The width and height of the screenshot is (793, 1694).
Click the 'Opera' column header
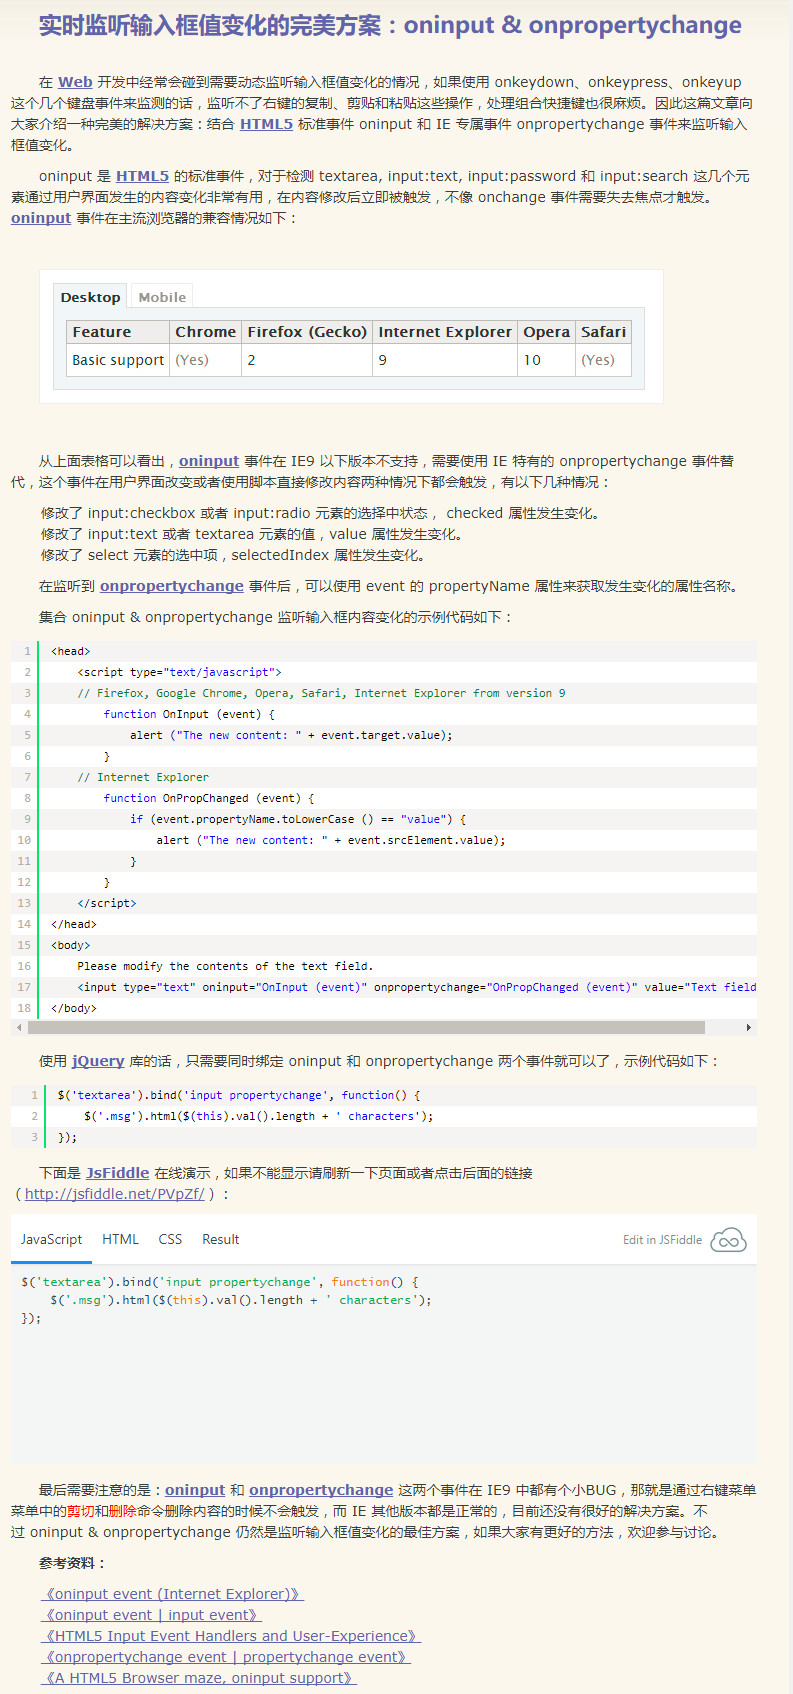coord(546,332)
